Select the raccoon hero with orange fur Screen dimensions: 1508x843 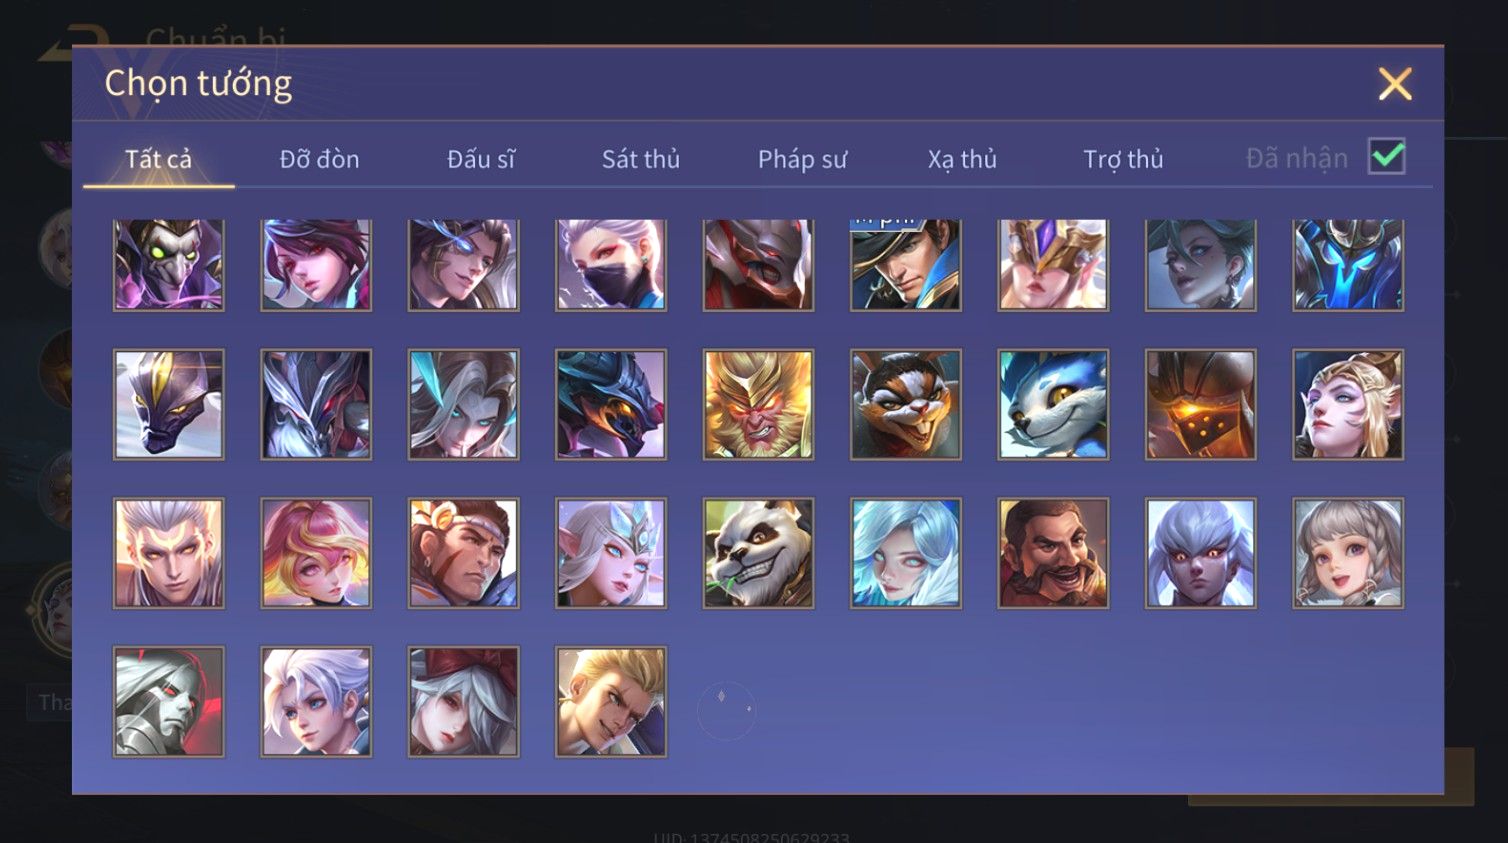click(x=906, y=404)
